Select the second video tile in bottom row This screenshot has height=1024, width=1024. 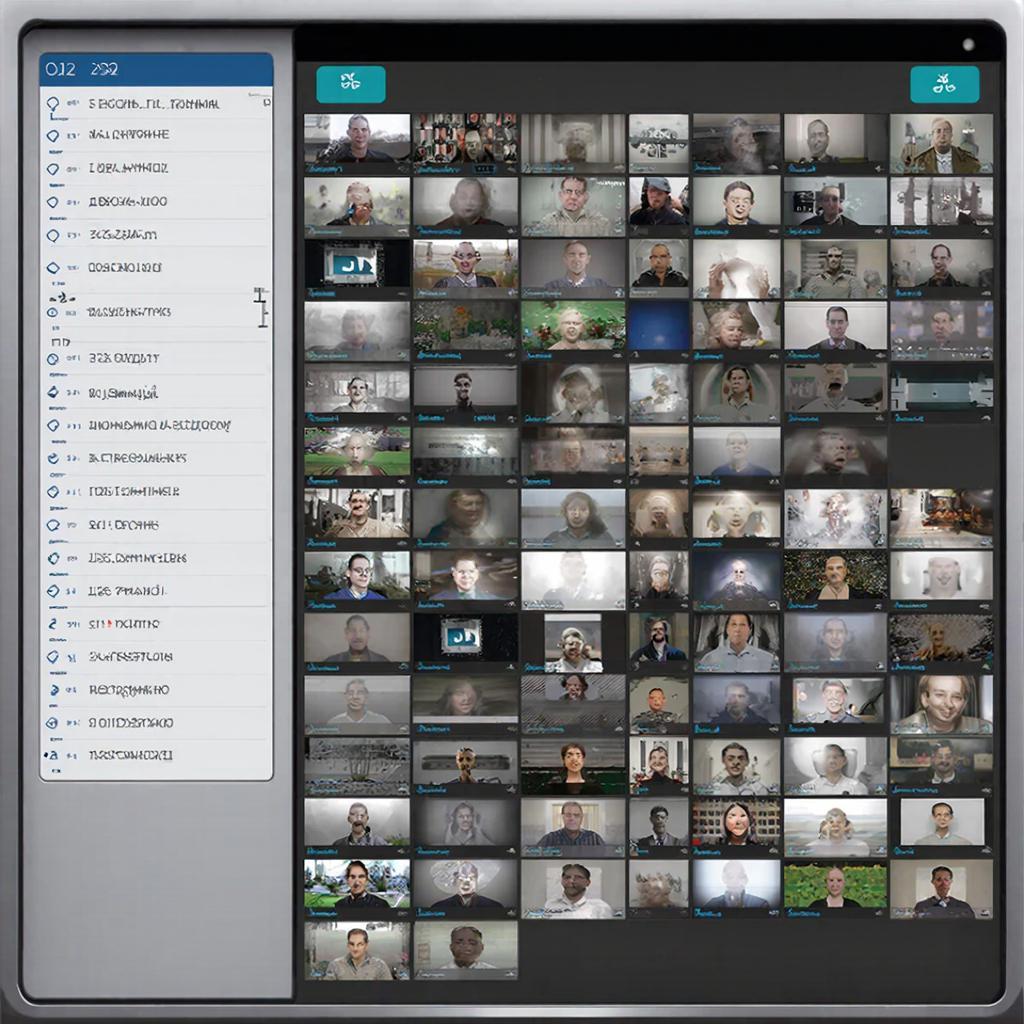[x=465, y=948]
